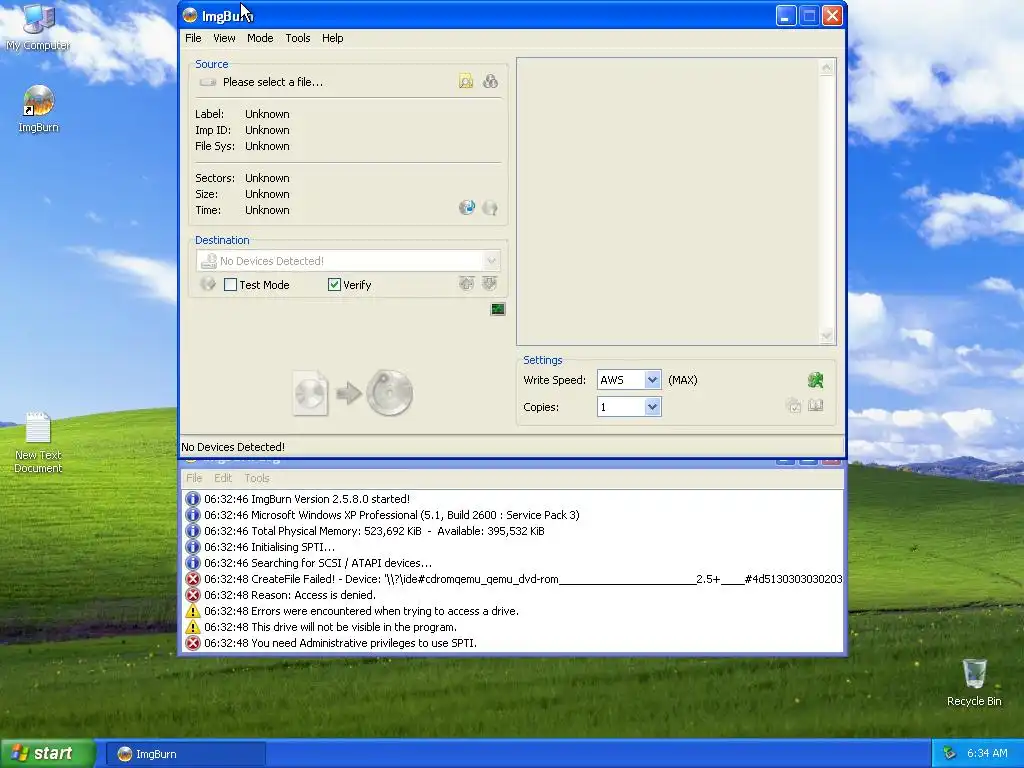1024x768 pixels.
Task: Open the Mode menu
Action: pos(260,38)
